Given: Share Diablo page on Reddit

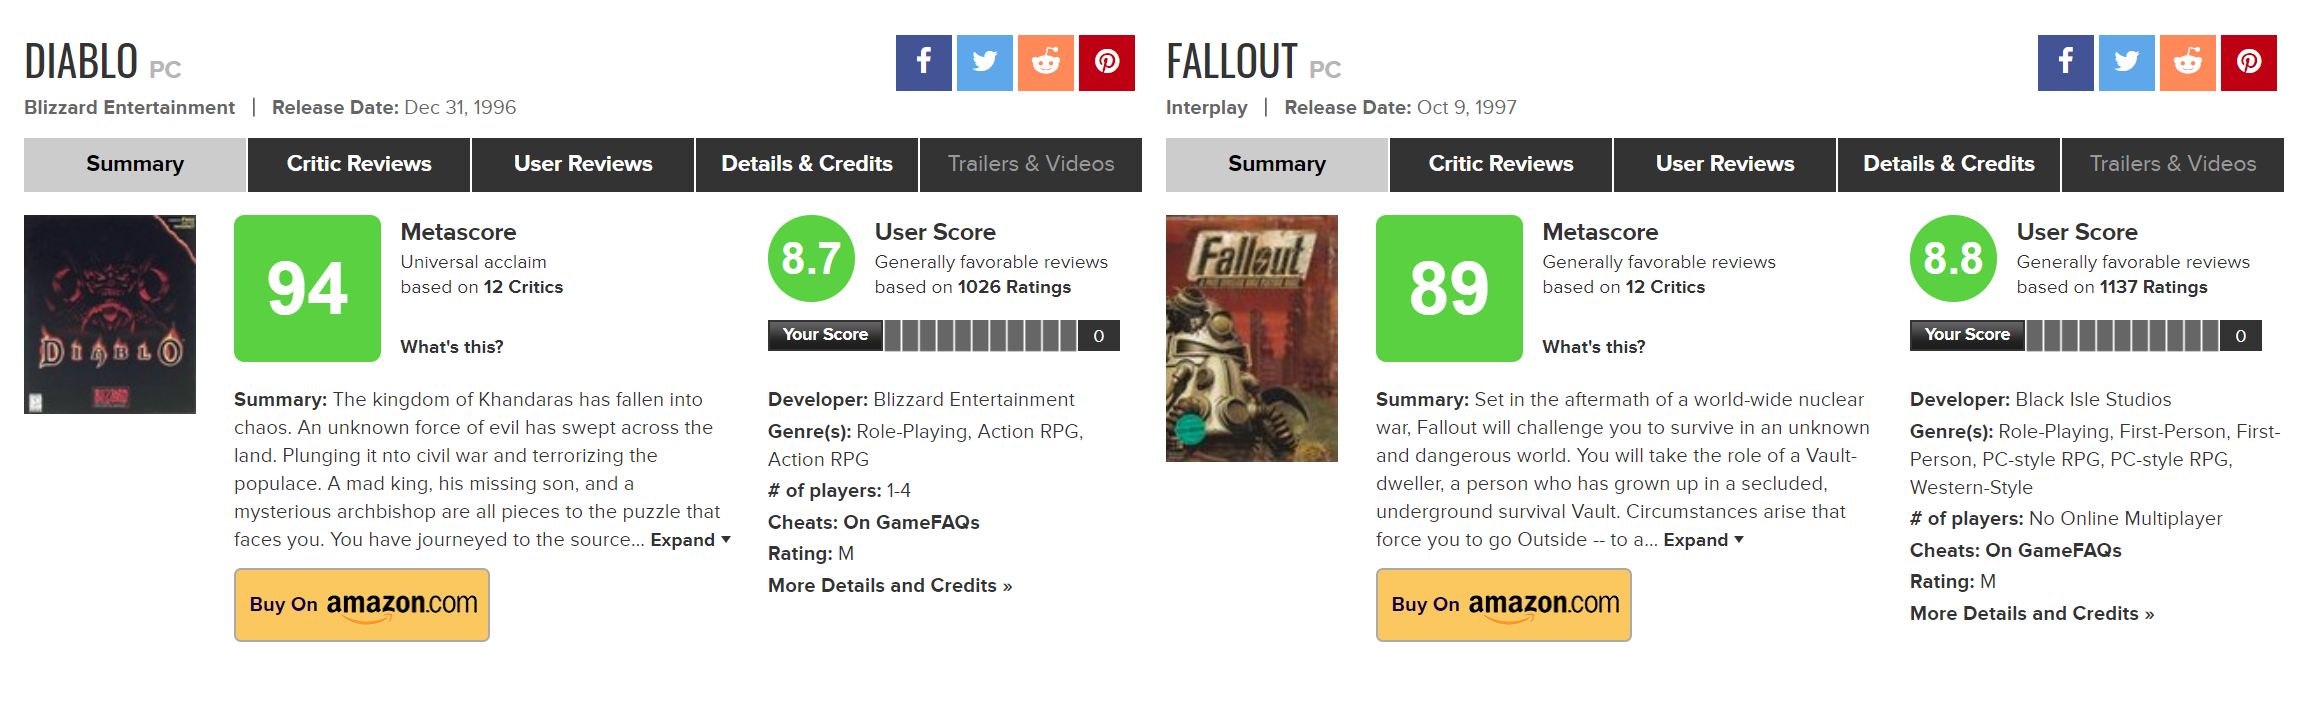Looking at the screenshot, I should click(1045, 62).
